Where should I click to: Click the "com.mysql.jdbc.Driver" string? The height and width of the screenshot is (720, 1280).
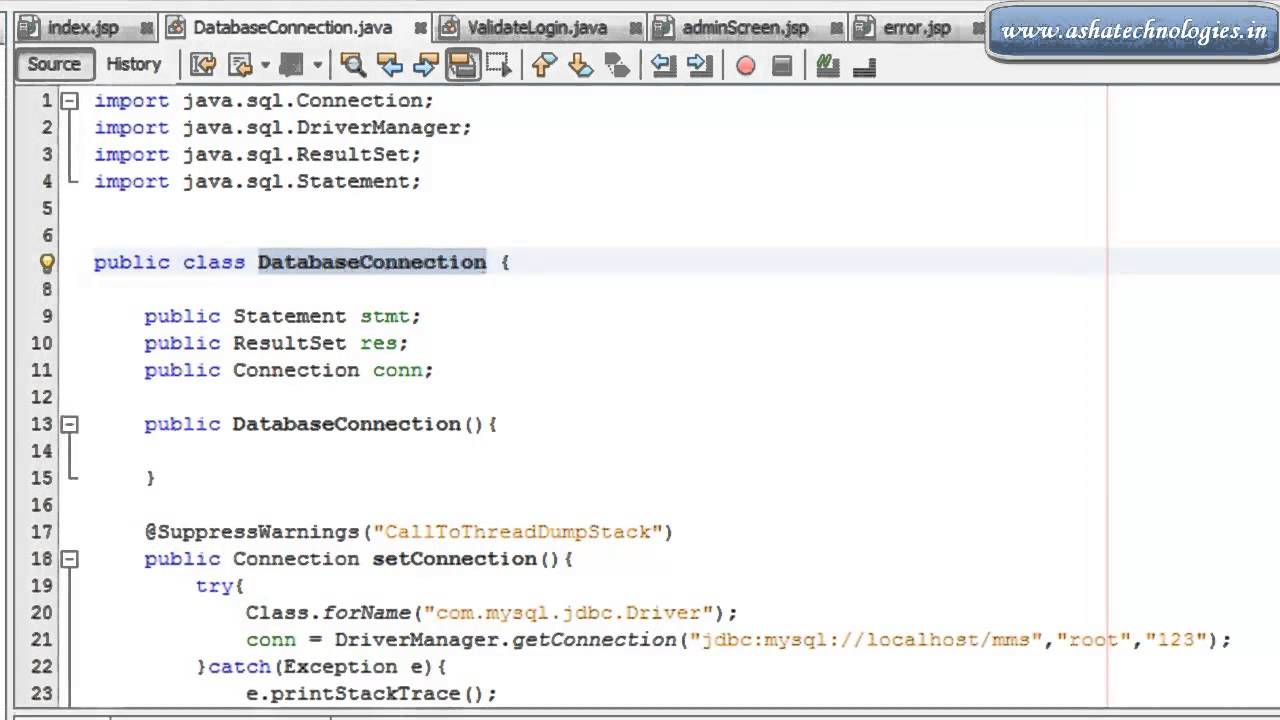pyautogui.click(x=569, y=613)
